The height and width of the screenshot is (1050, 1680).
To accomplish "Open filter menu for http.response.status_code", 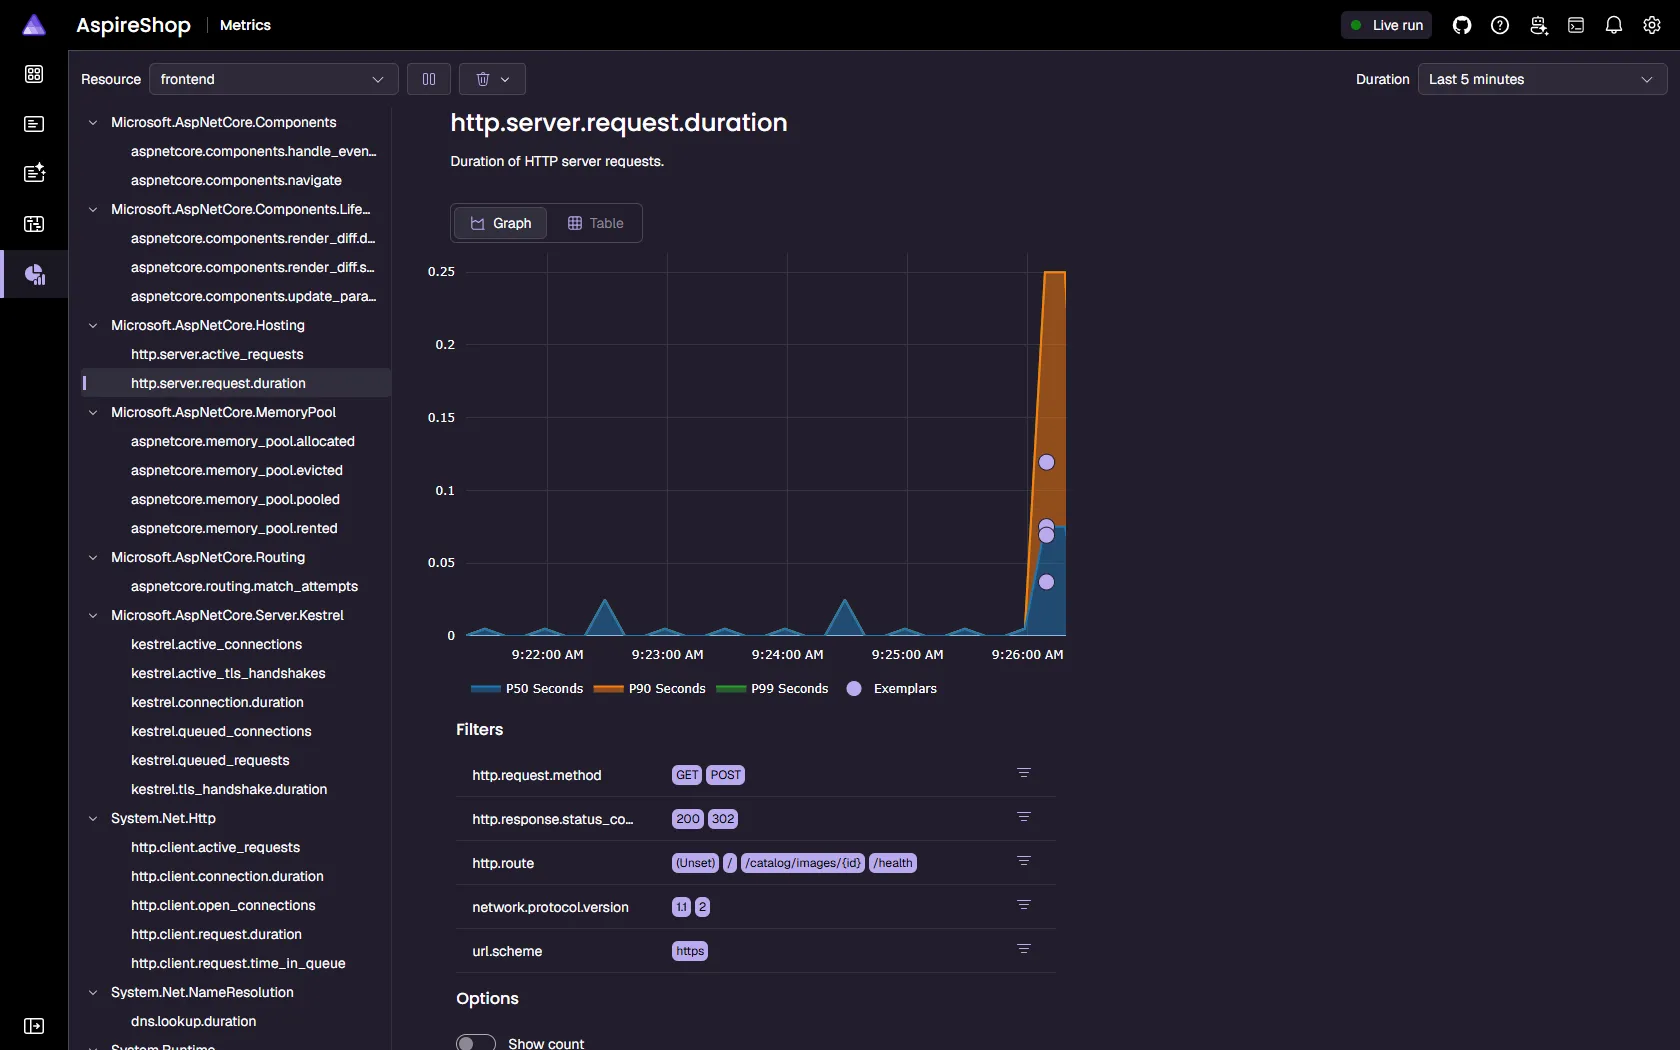I will coord(1024,817).
